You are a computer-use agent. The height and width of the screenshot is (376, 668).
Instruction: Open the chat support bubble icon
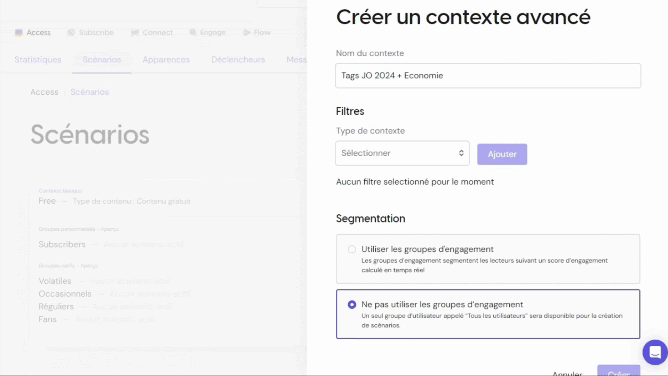(655, 352)
